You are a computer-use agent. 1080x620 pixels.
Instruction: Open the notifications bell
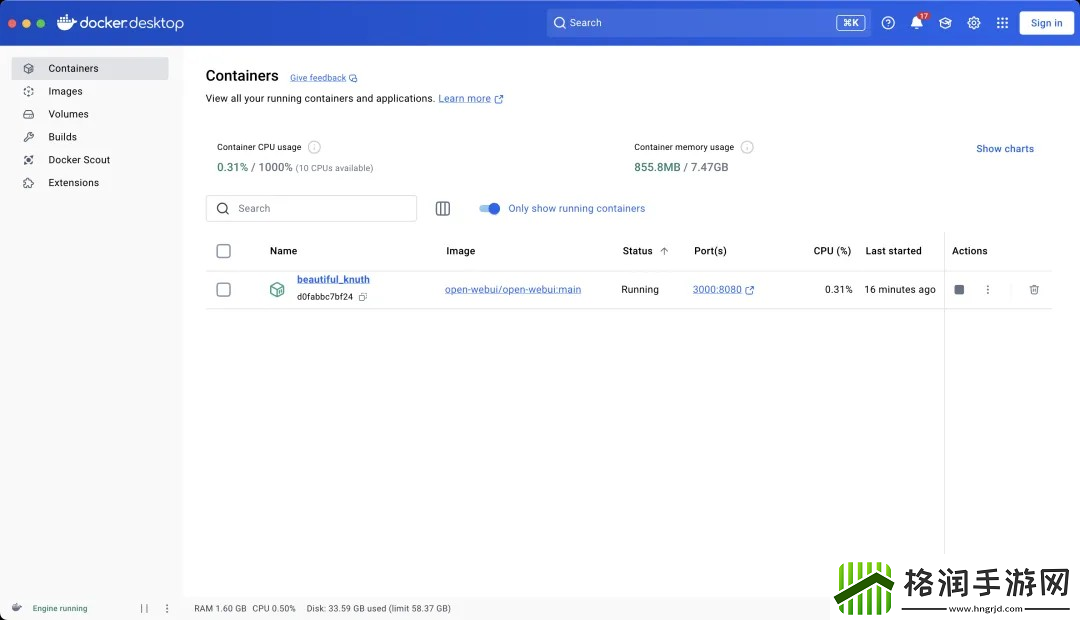click(916, 23)
